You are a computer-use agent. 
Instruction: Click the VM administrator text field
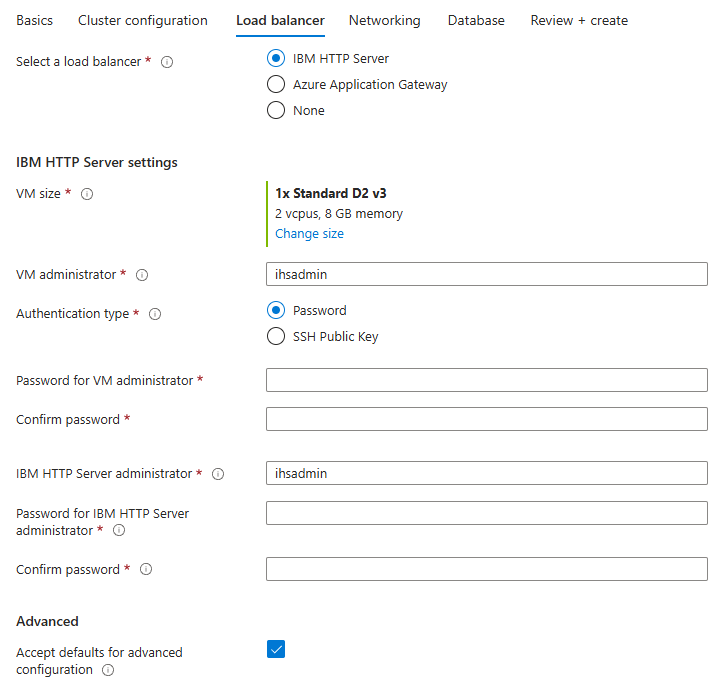click(x=486, y=274)
